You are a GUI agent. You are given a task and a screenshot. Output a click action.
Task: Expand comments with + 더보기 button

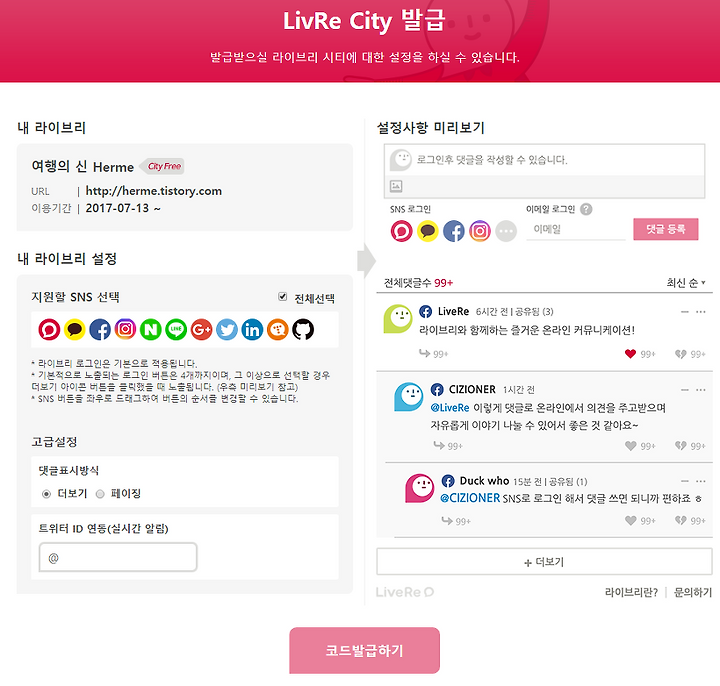(544, 562)
